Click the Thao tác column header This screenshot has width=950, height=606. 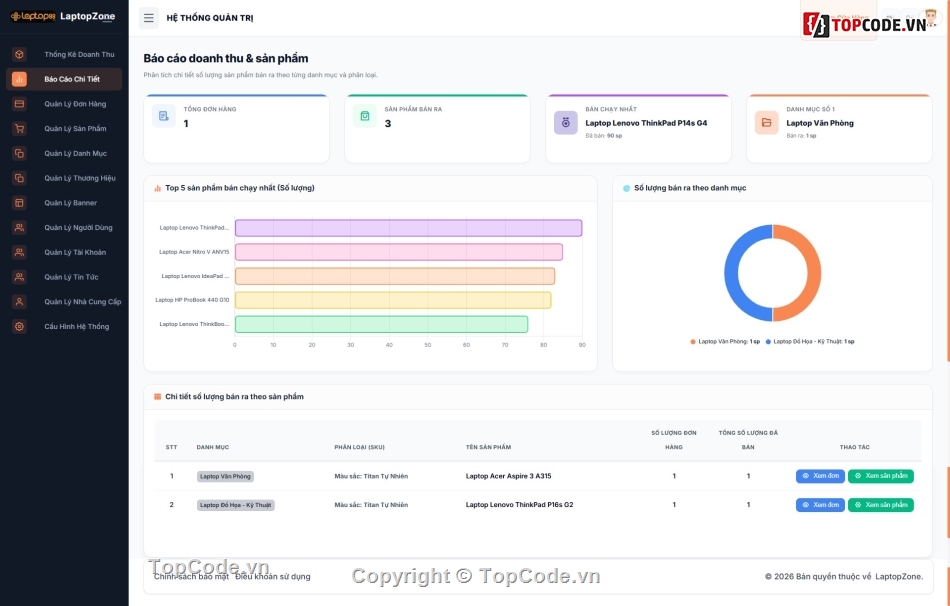(854, 447)
